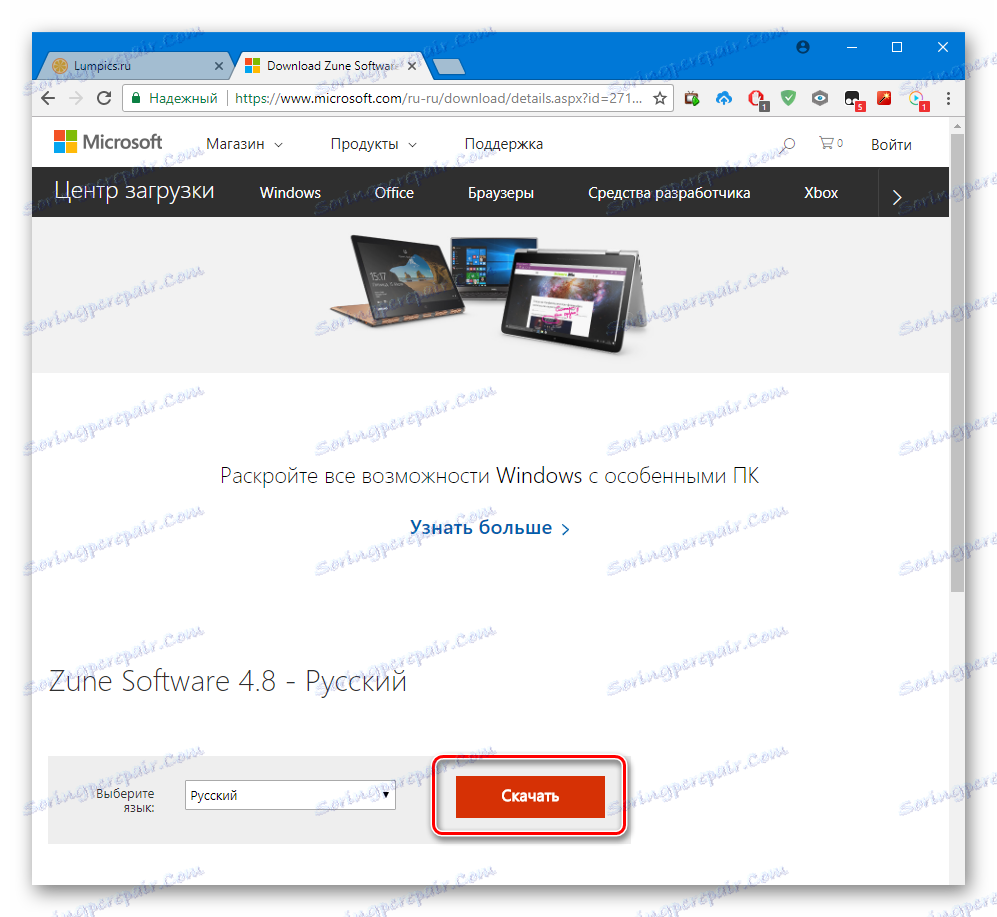Open the Поддержка menu item
Image resolution: width=997 pixels, height=917 pixels.
click(x=504, y=144)
